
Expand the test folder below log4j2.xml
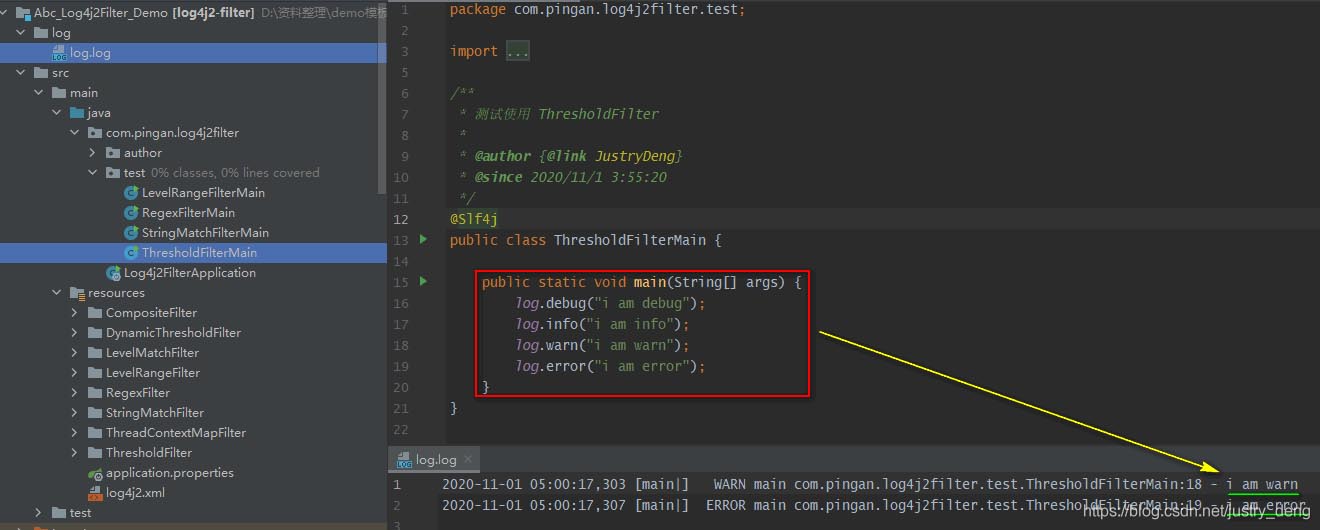(x=38, y=513)
